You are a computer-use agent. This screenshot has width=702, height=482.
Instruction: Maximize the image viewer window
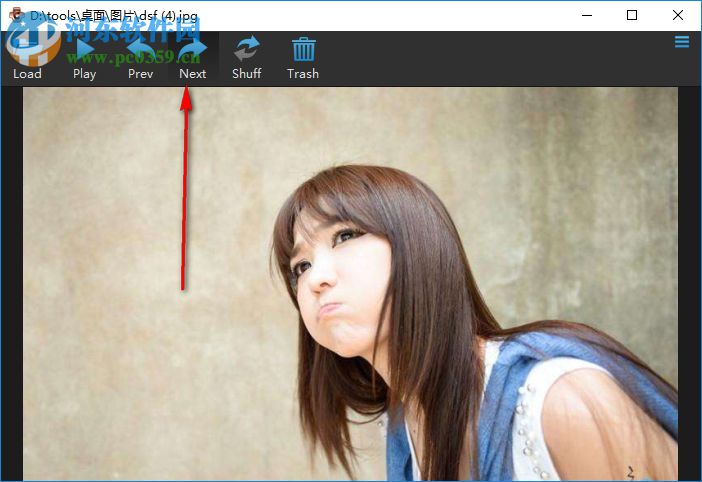[632, 15]
